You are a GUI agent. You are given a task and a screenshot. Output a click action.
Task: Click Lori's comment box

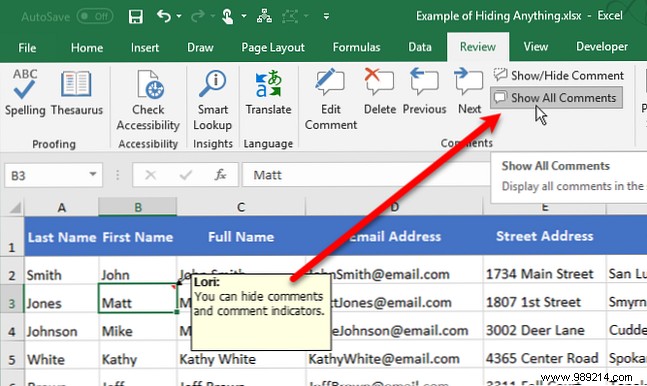click(x=261, y=312)
